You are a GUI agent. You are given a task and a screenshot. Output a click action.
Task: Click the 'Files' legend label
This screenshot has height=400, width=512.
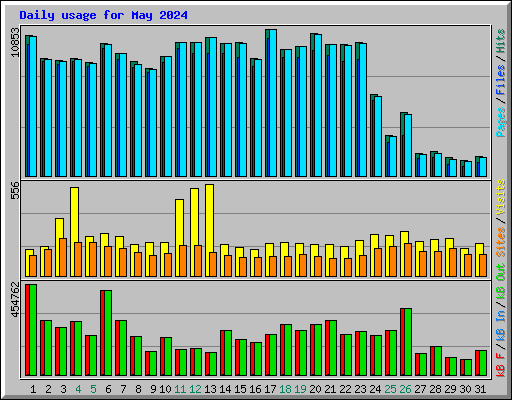tap(500, 80)
